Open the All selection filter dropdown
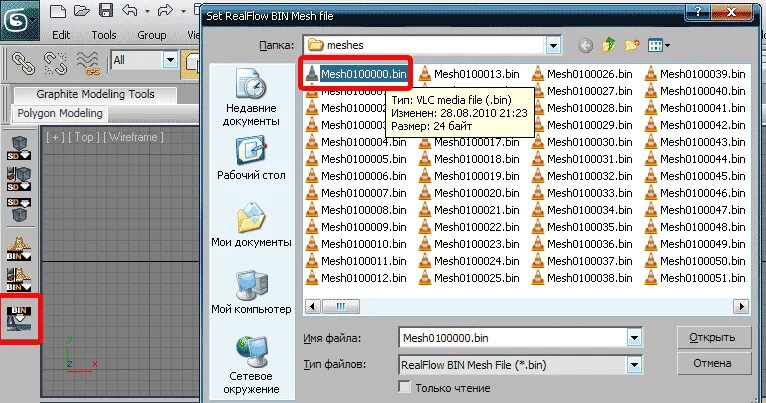Image resolution: width=766 pixels, height=403 pixels. click(170, 60)
